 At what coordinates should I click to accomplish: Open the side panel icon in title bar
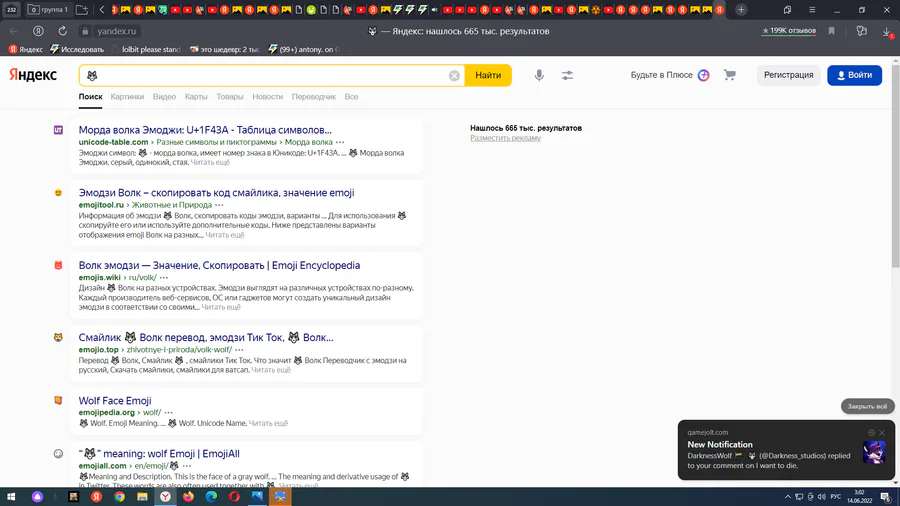(x=788, y=10)
